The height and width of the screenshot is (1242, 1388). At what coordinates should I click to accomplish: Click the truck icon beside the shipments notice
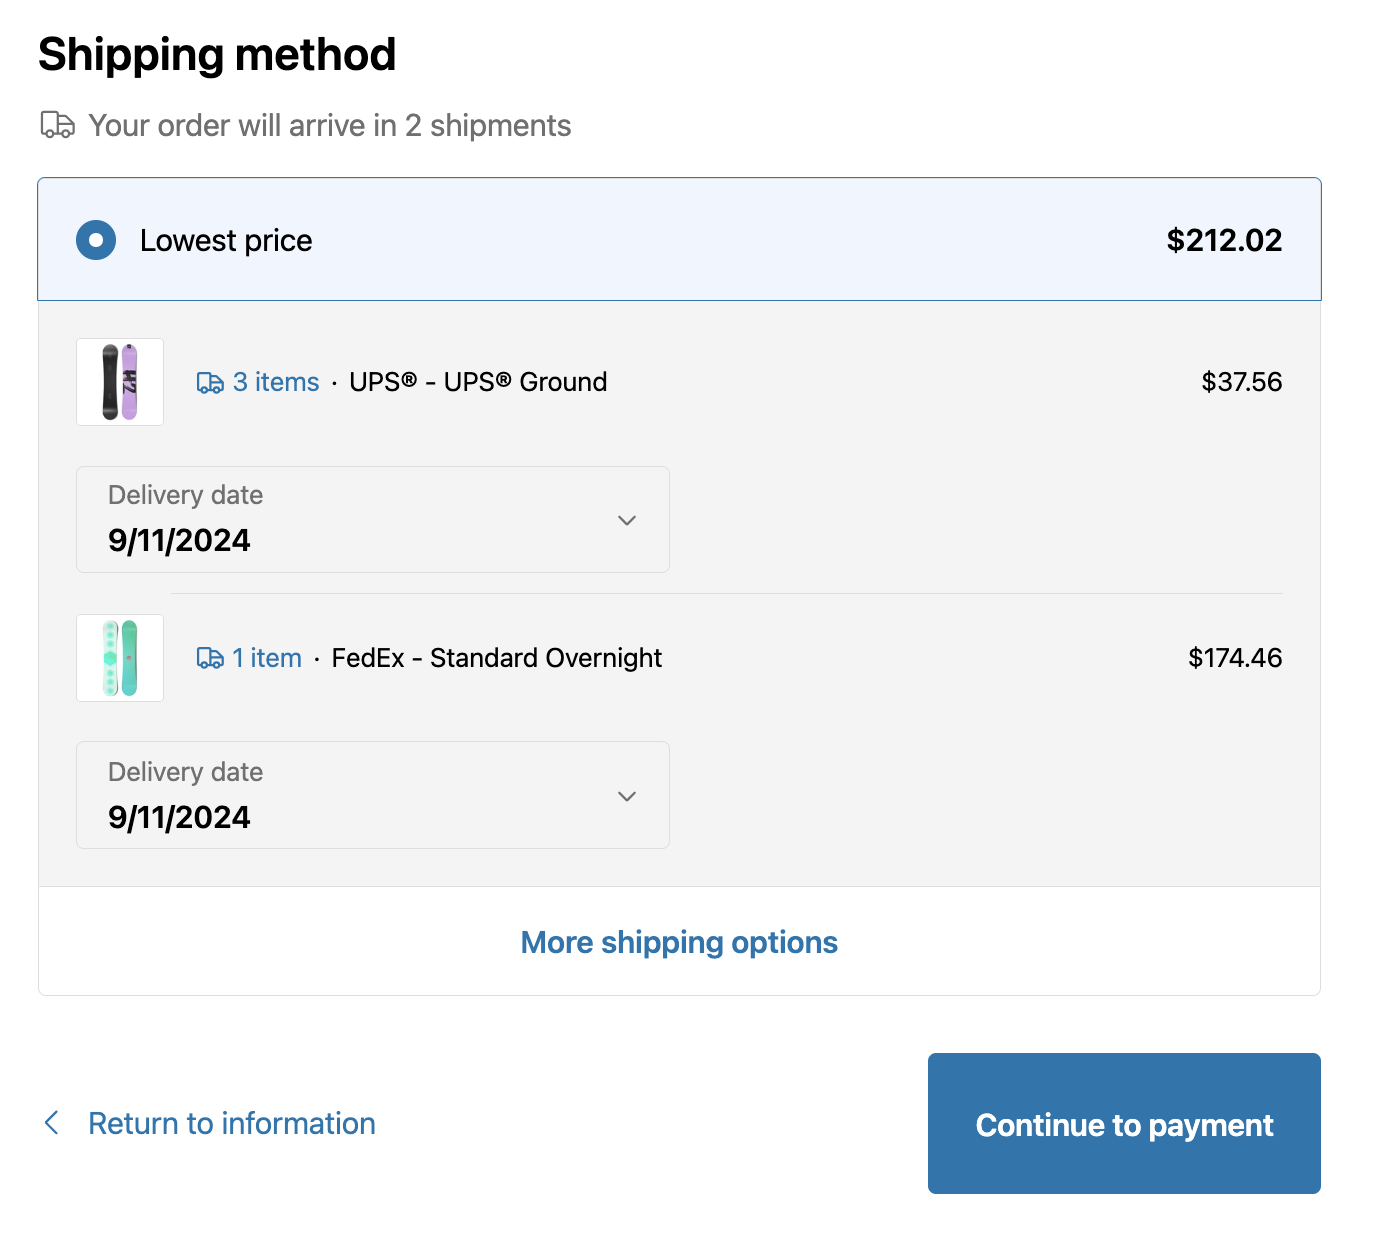pyautogui.click(x=58, y=125)
